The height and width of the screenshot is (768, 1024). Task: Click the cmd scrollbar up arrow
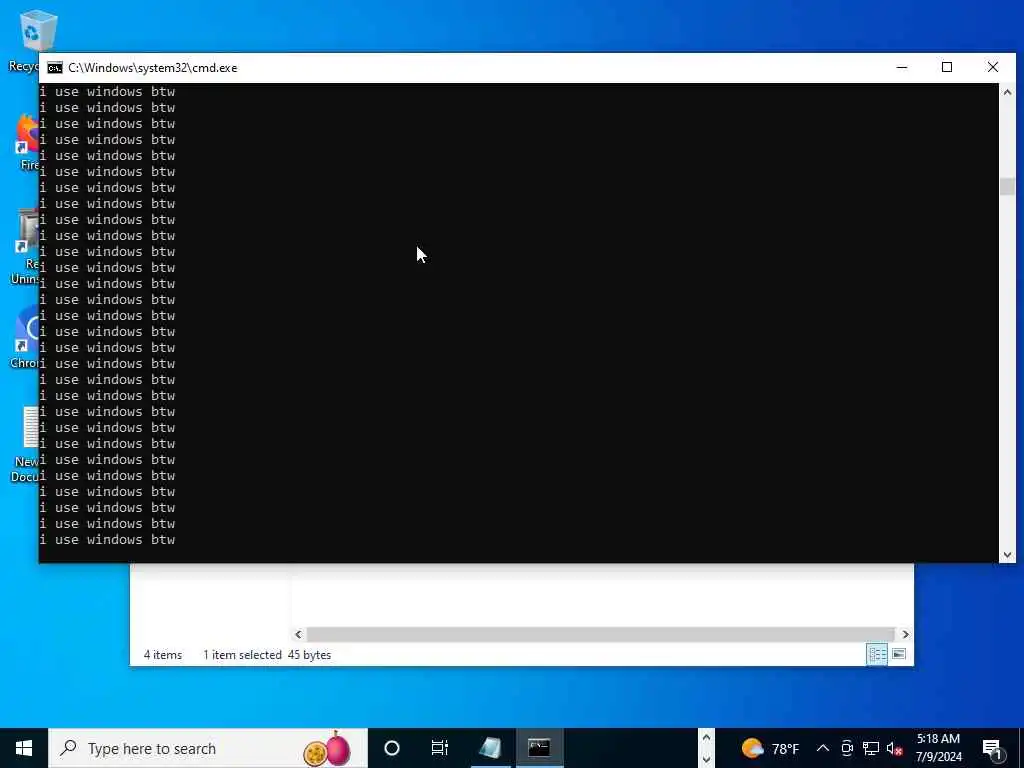point(1007,93)
